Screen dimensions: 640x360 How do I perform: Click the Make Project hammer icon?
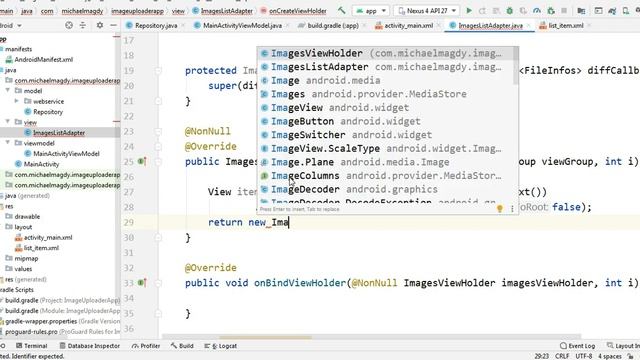(342, 11)
